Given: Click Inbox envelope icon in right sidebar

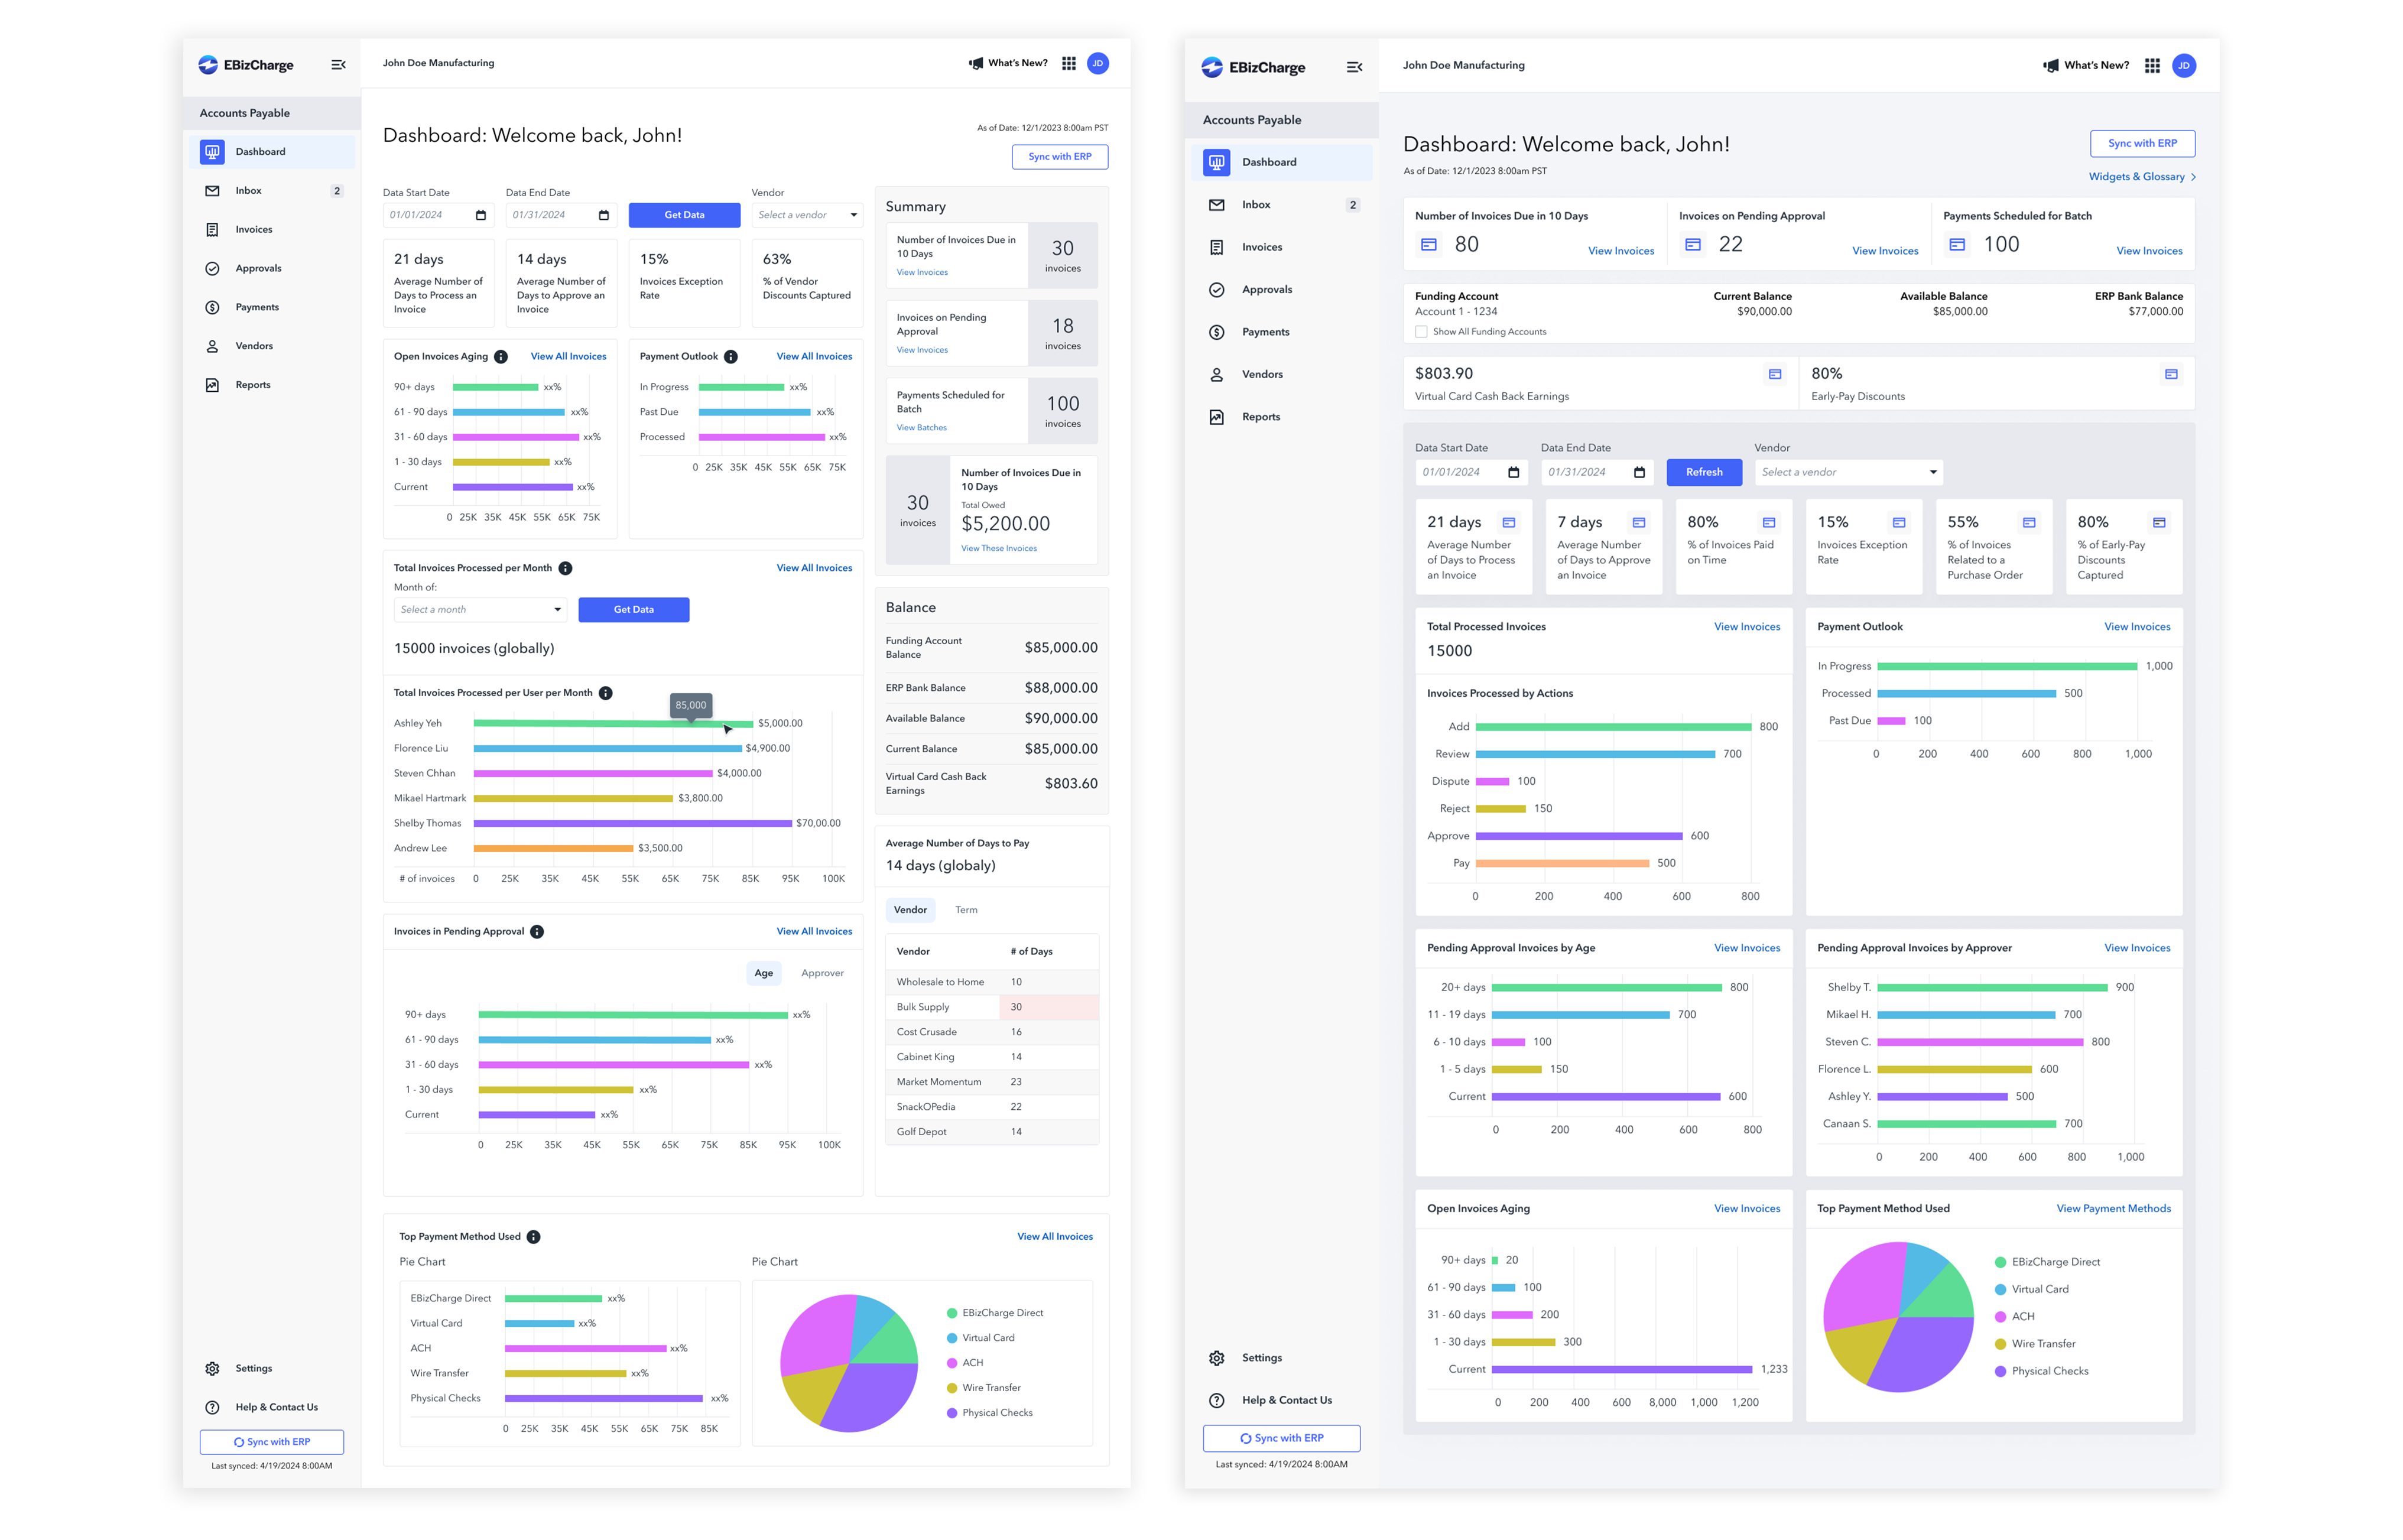Looking at the screenshot, I should point(1216,205).
